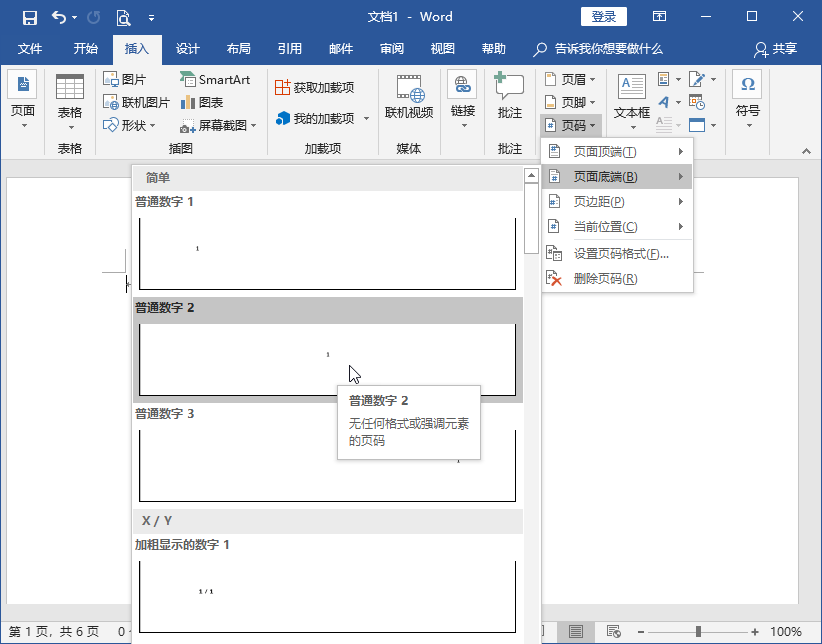Open the Header (页眉) dropdown
Image resolution: width=822 pixels, height=644 pixels.
click(x=570, y=79)
